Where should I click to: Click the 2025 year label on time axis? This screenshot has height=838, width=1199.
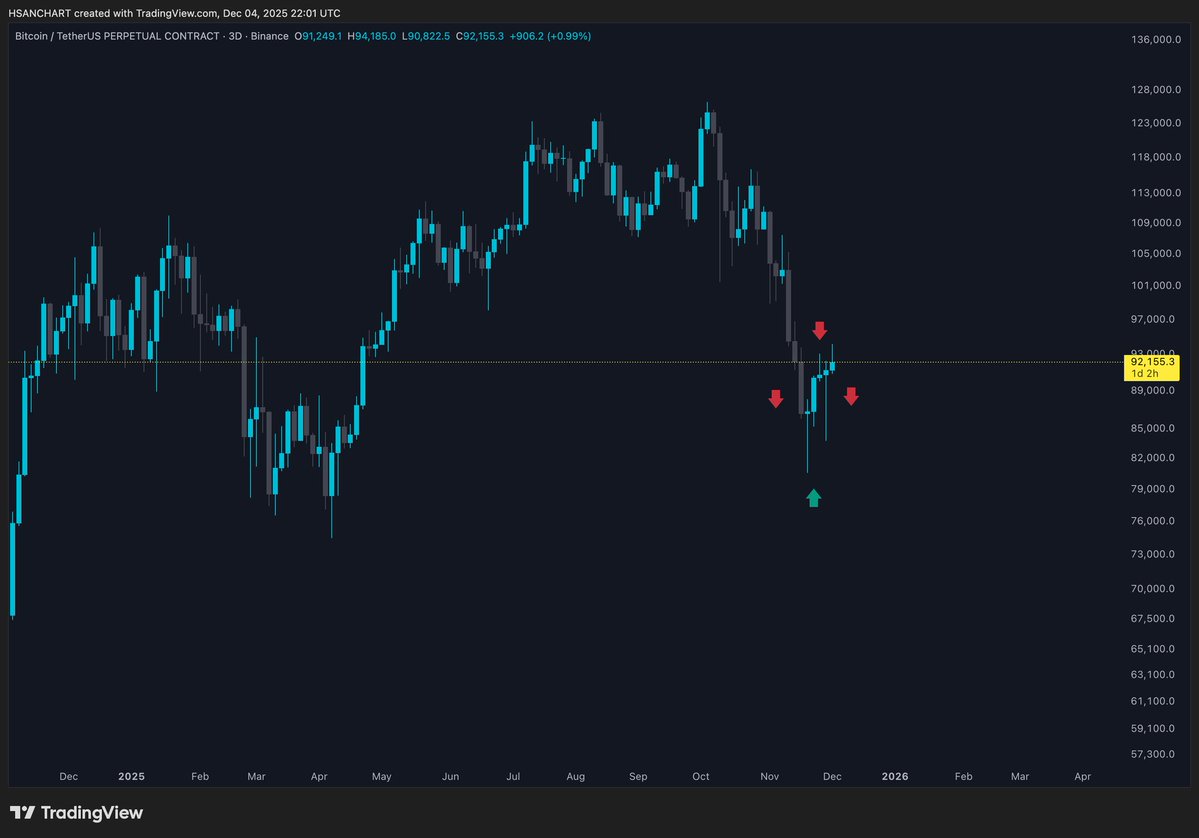(132, 777)
